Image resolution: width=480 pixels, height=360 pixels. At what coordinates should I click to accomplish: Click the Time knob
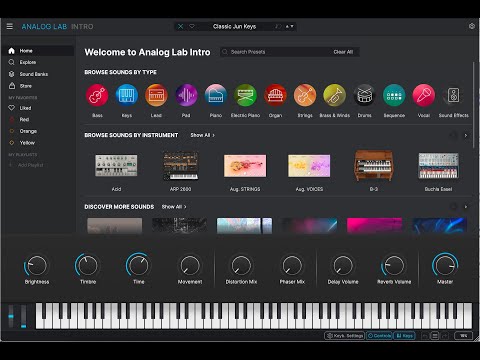[139, 266]
